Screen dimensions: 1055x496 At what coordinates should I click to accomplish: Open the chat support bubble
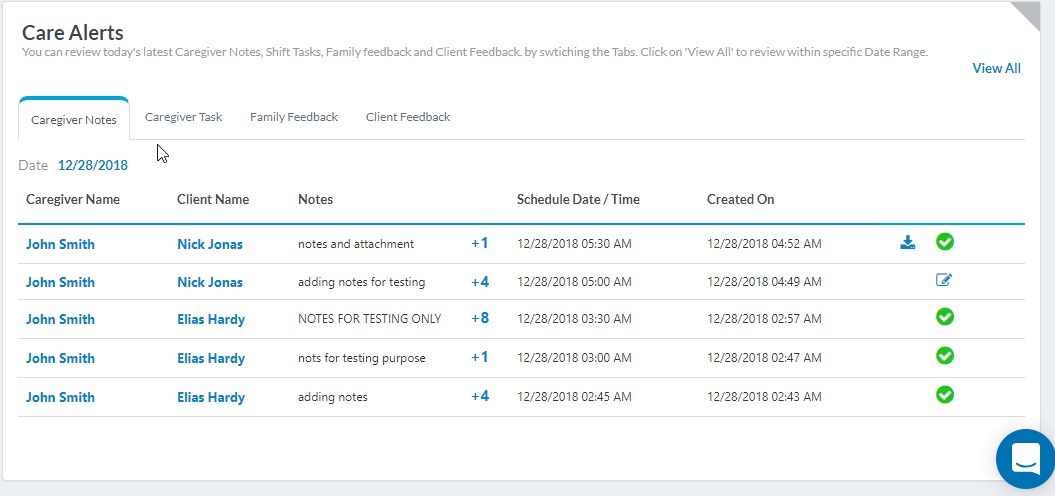[x=1025, y=459]
